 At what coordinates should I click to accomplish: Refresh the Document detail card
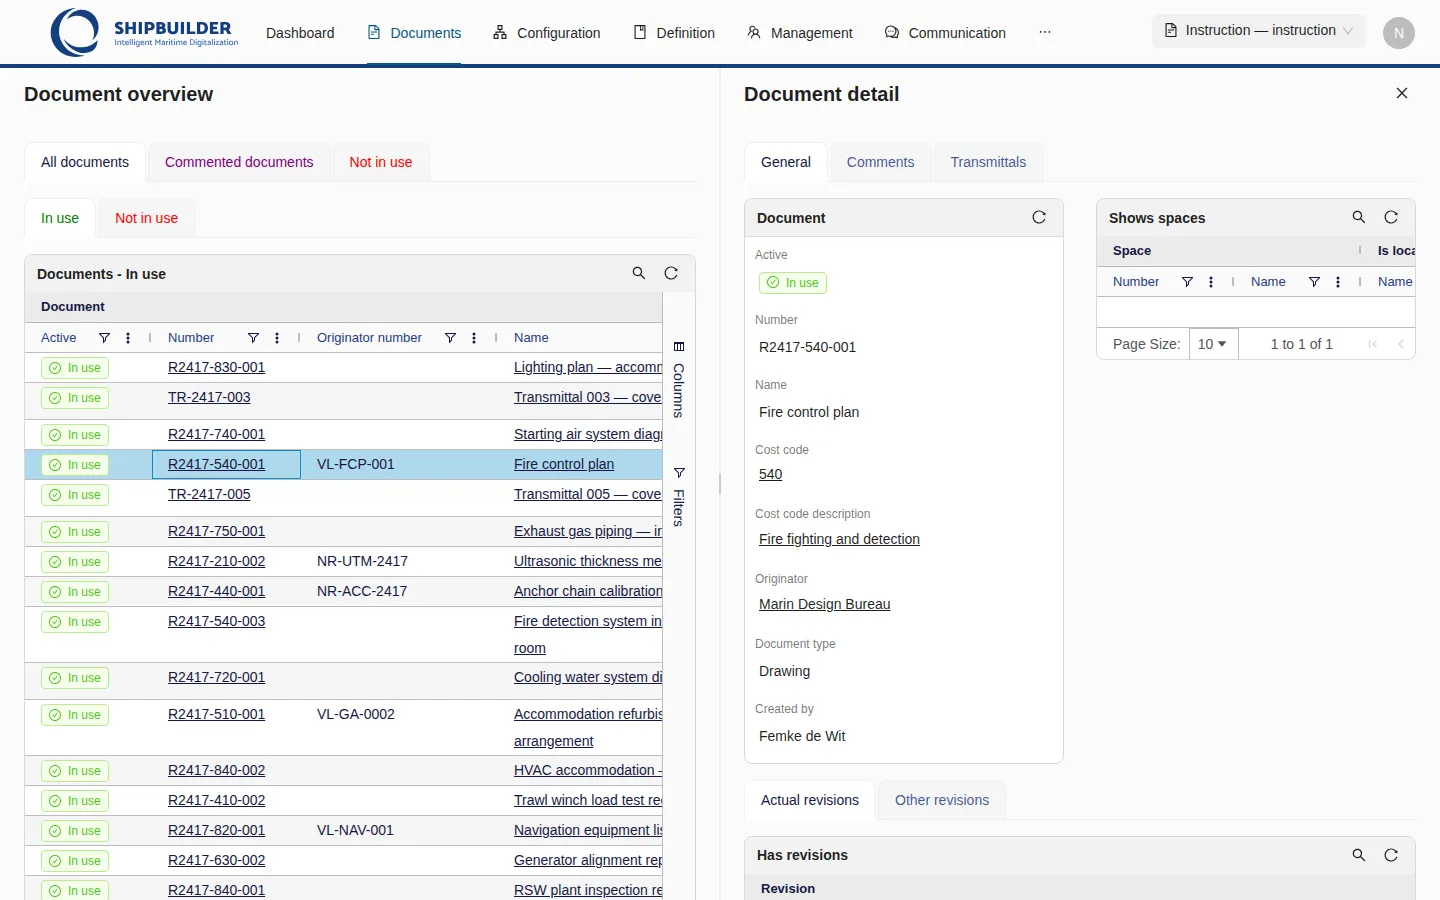(x=1039, y=217)
